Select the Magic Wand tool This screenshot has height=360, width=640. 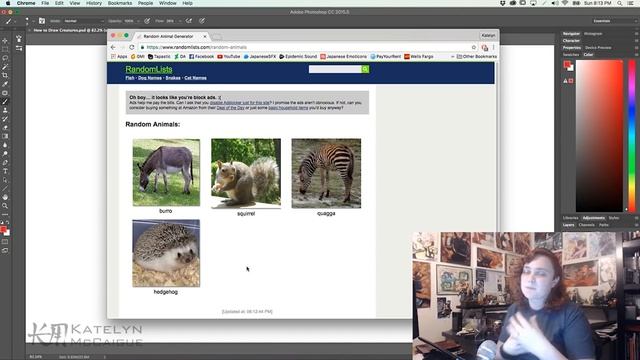5,67
